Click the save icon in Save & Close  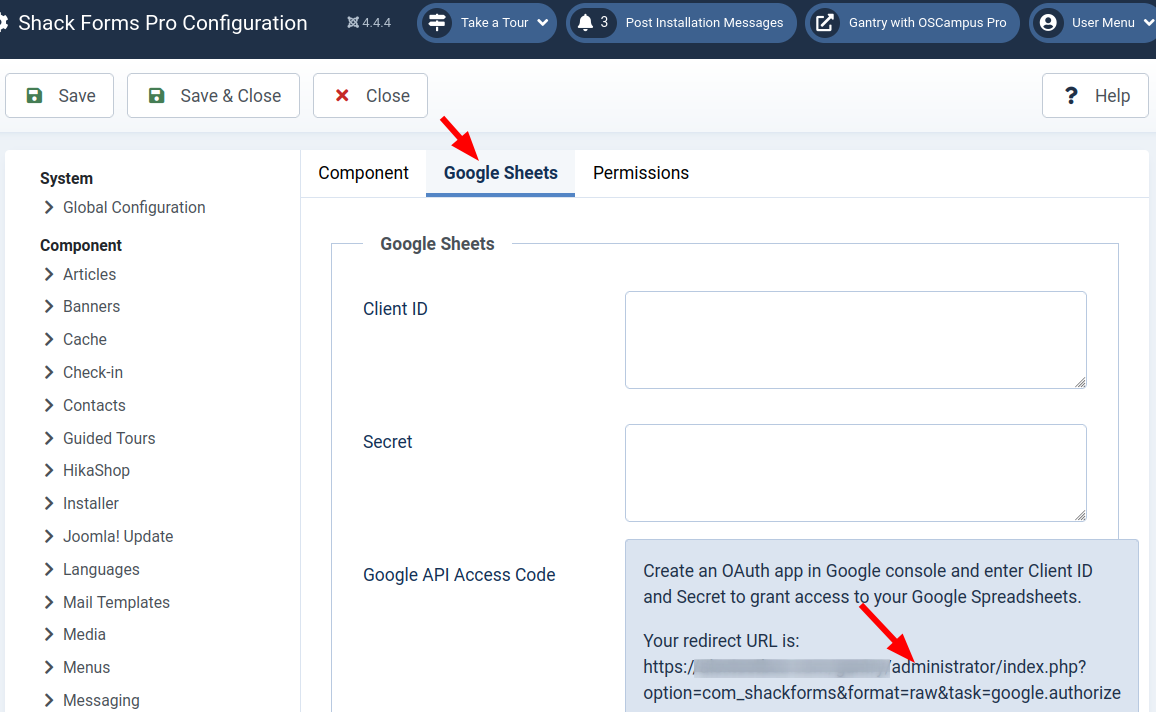156,96
